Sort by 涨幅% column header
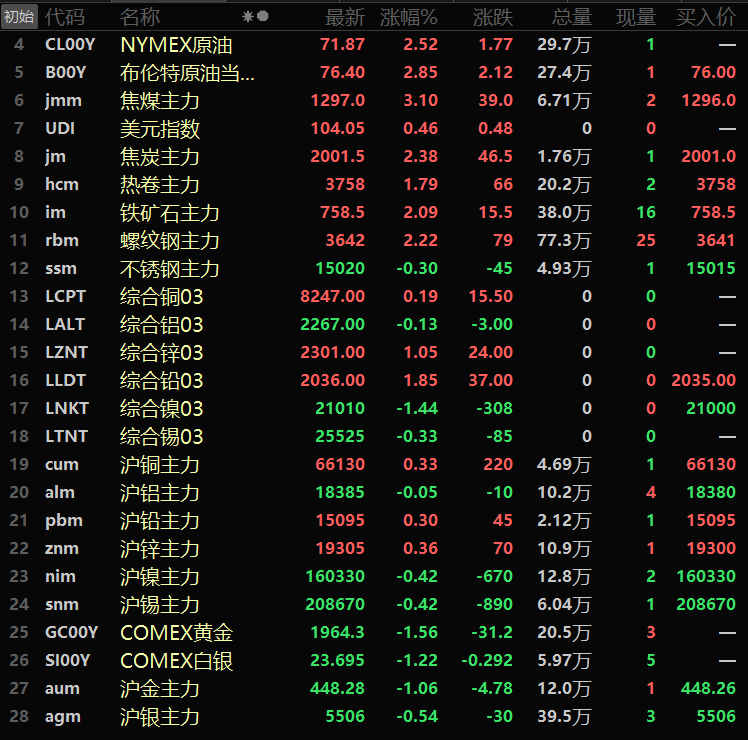Viewport: 748px width, 740px height. [x=409, y=17]
